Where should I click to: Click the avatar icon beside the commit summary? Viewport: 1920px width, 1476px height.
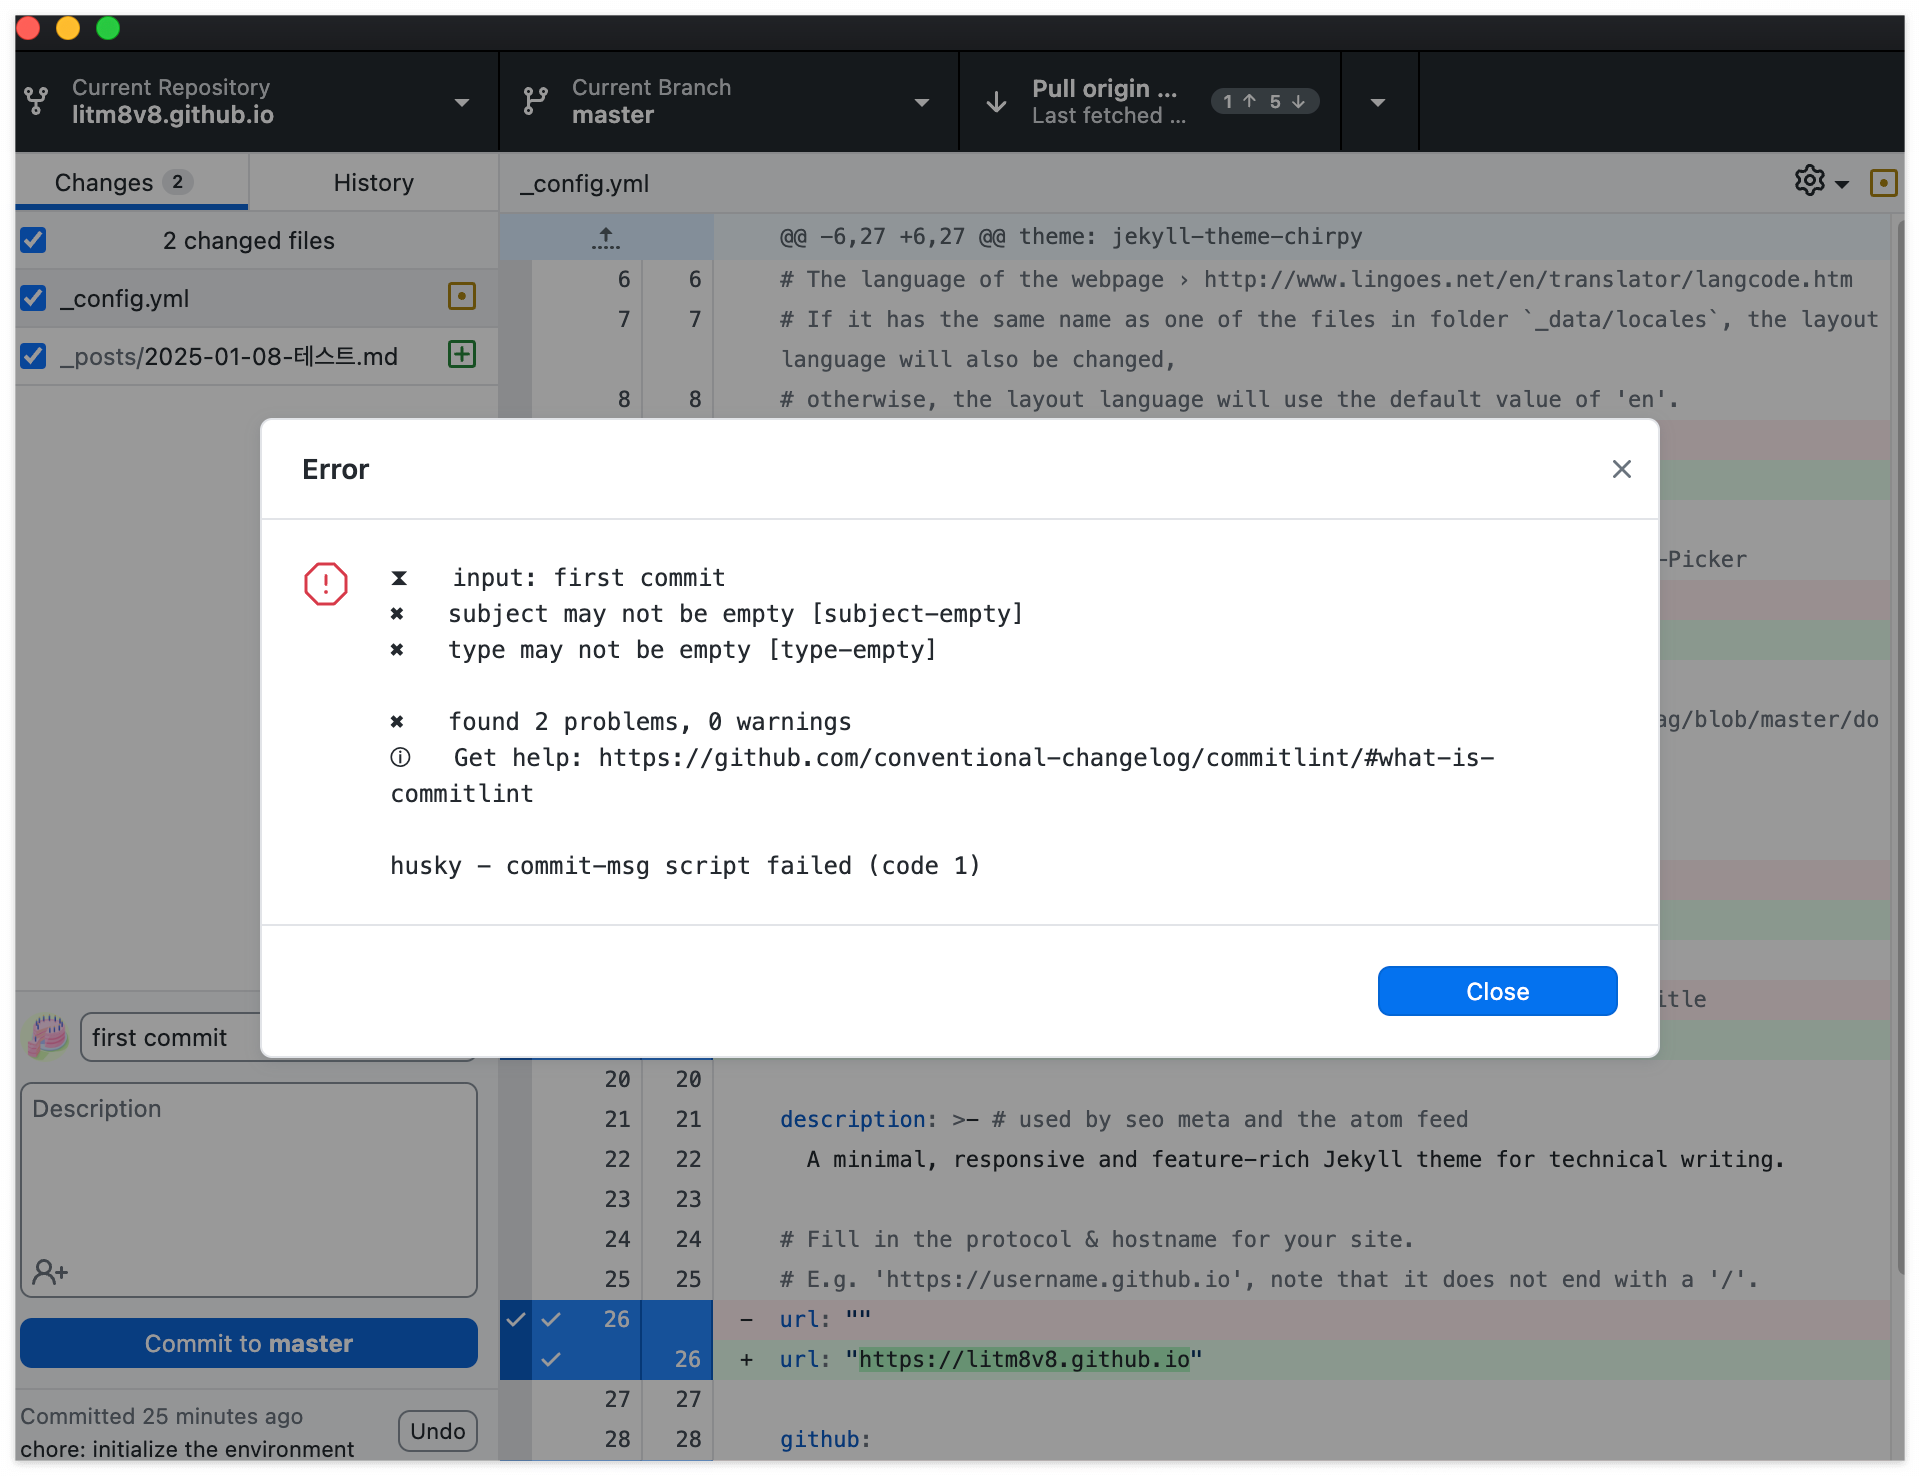[45, 1037]
